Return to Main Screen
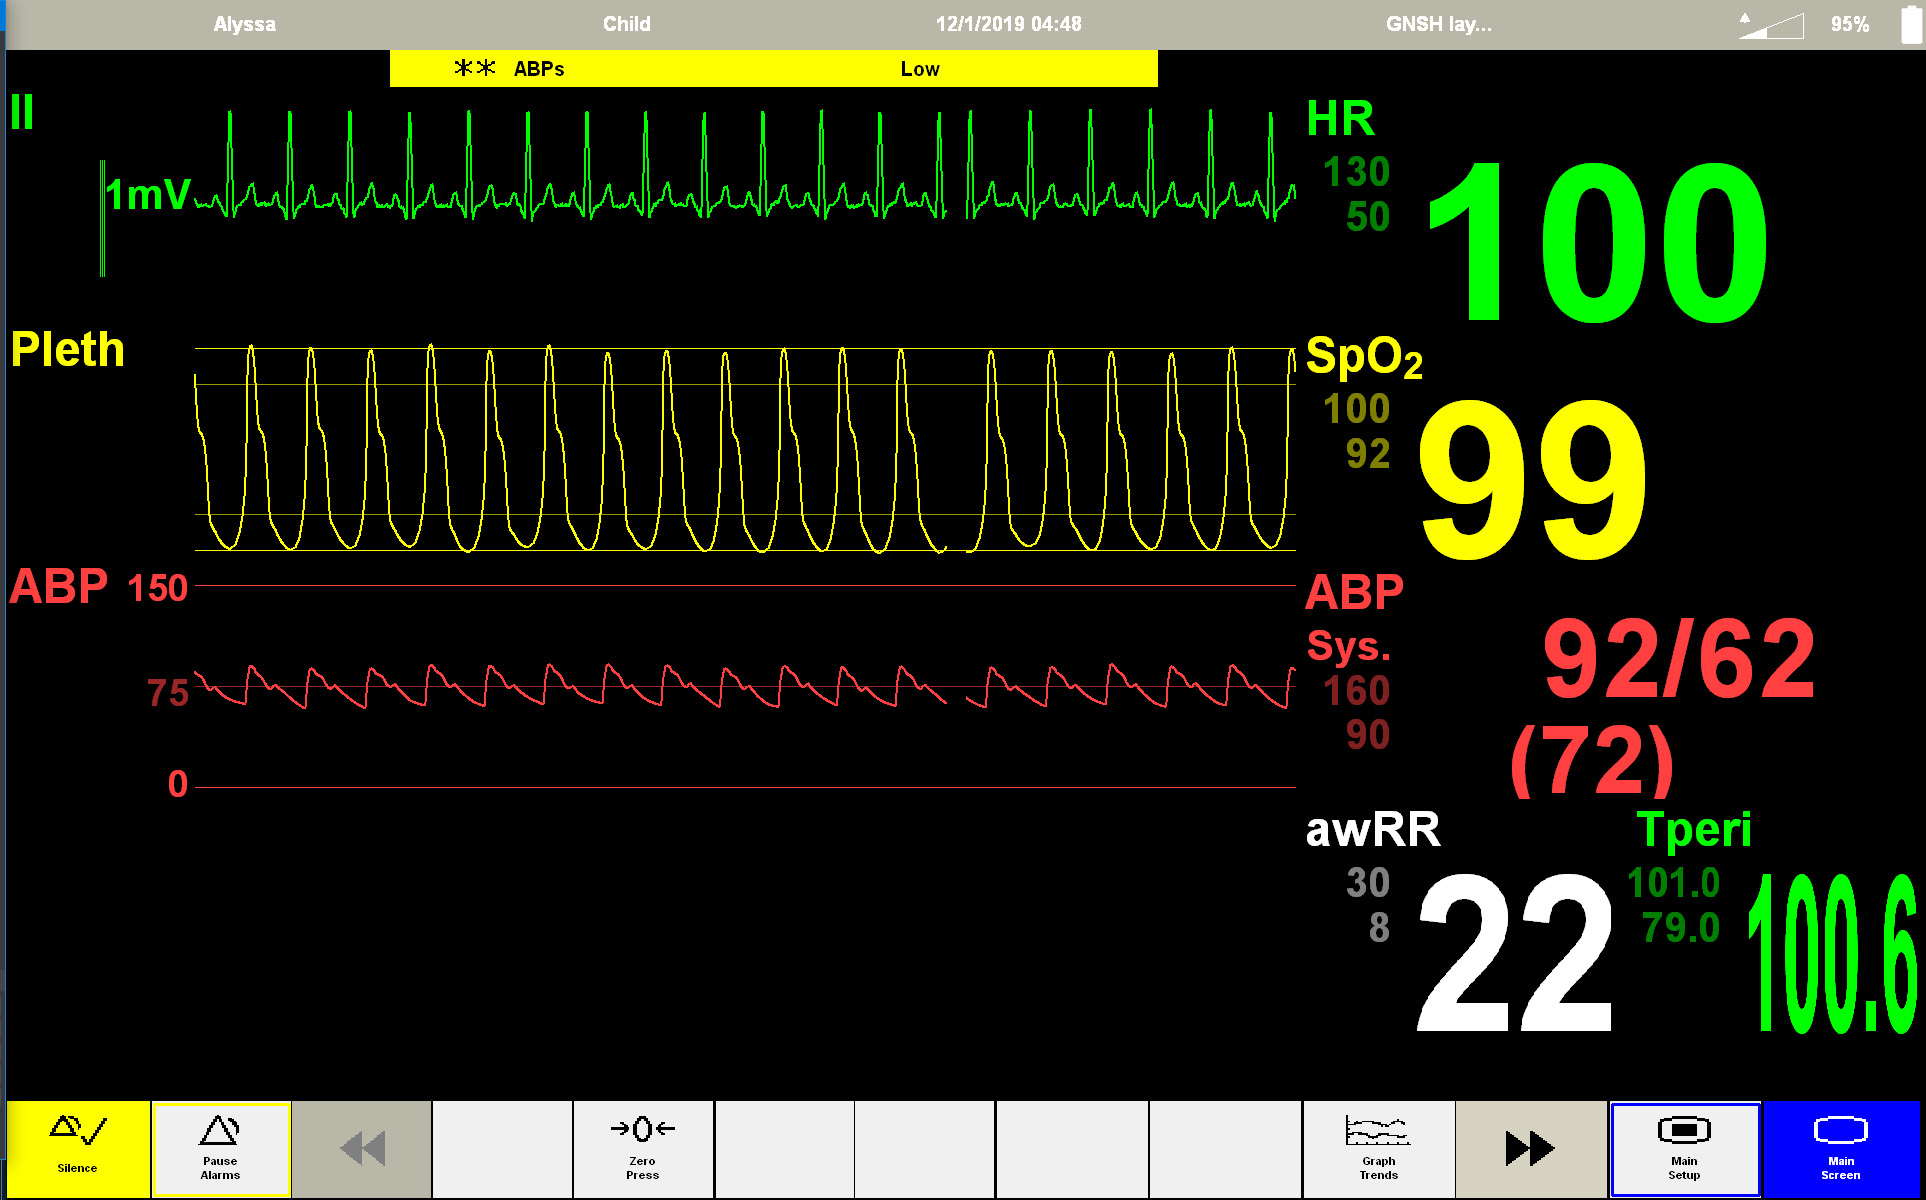This screenshot has height=1200, width=1926. coord(1840,1148)
